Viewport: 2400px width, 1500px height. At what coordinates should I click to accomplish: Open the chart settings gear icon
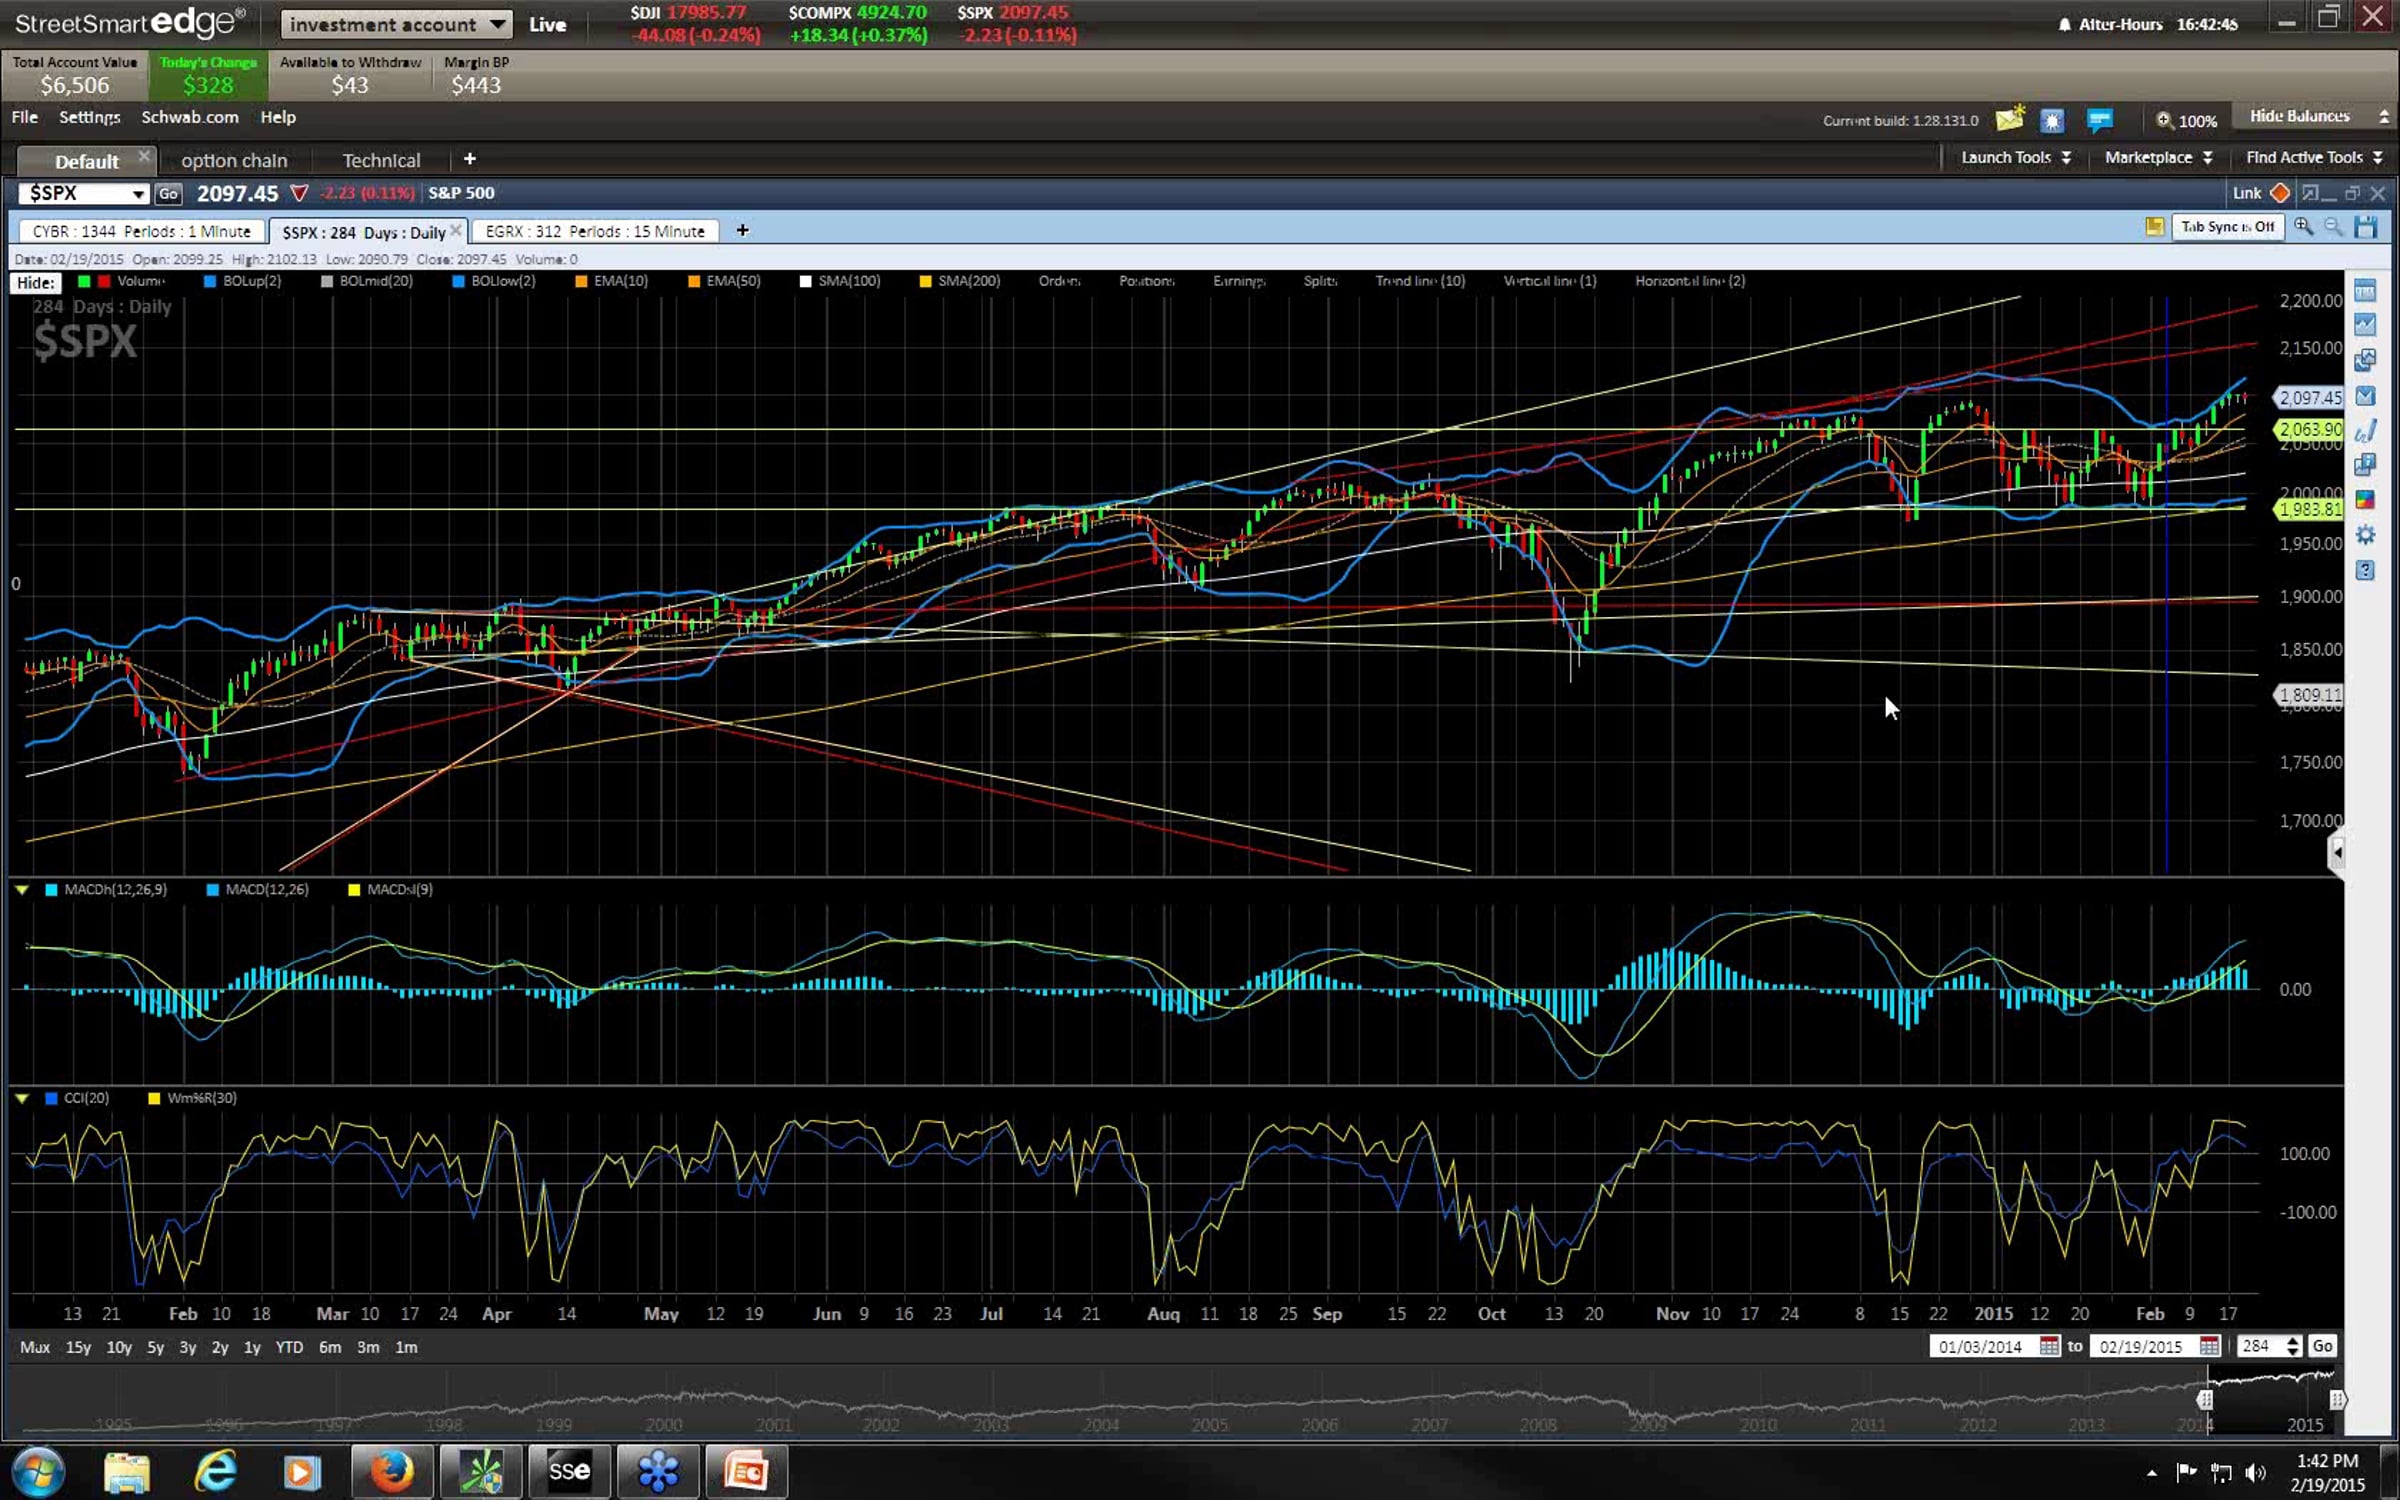2365,535
